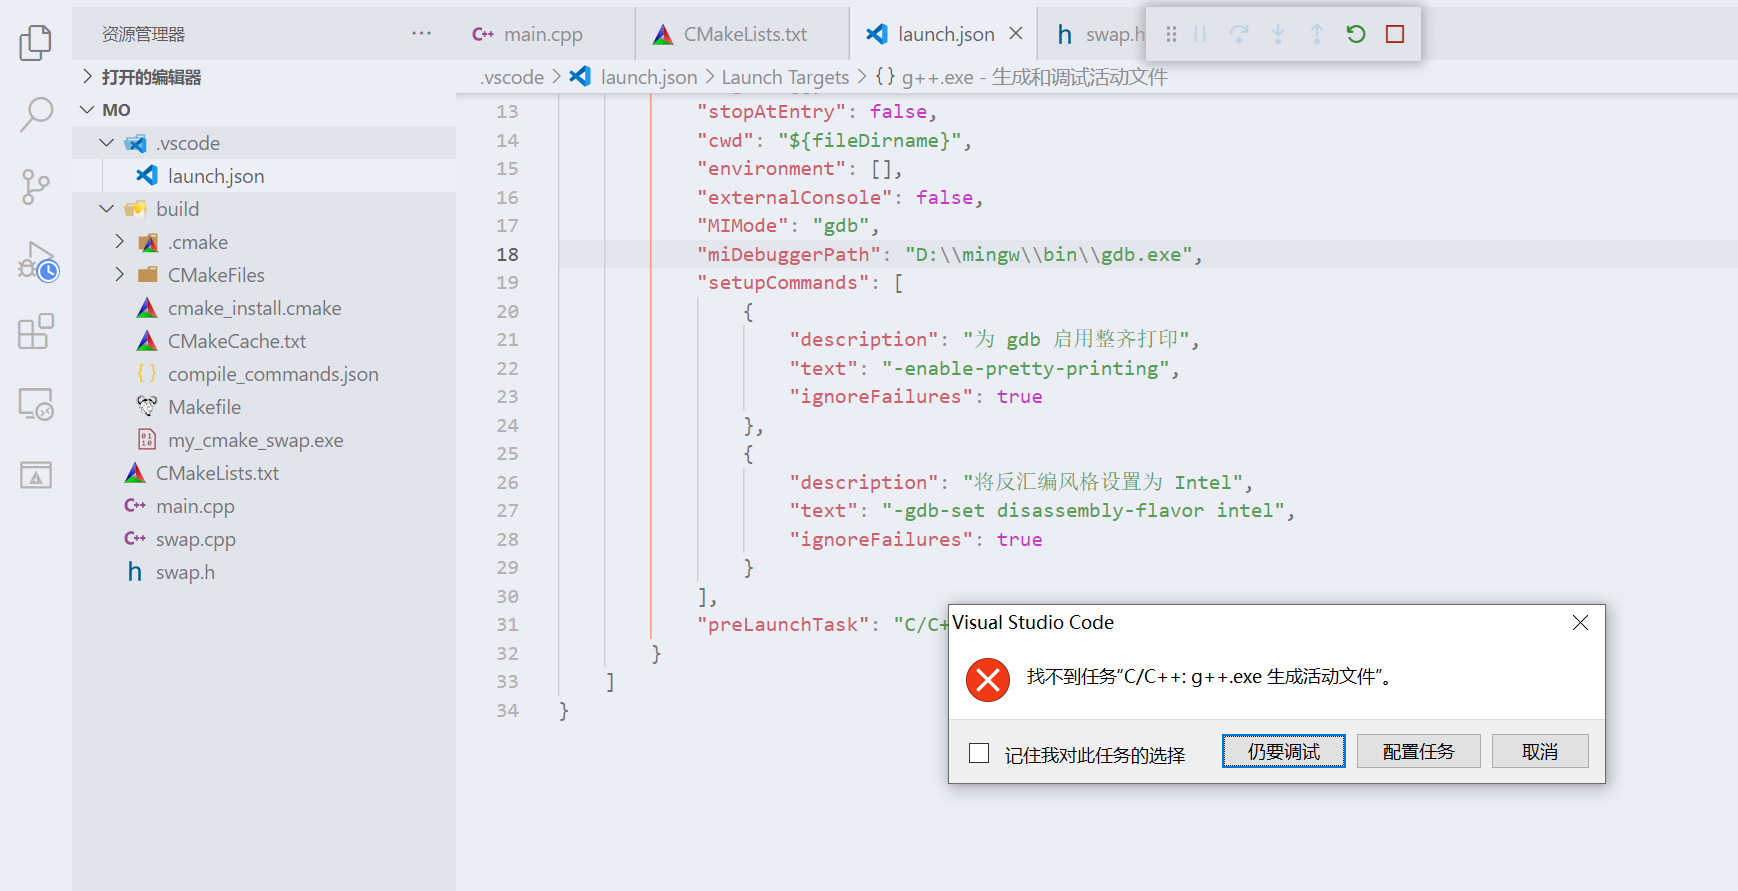This screenshot has width=1738, height=891.
Task: Click the "-enable-pretty-printing" string
Action: 1025,368
